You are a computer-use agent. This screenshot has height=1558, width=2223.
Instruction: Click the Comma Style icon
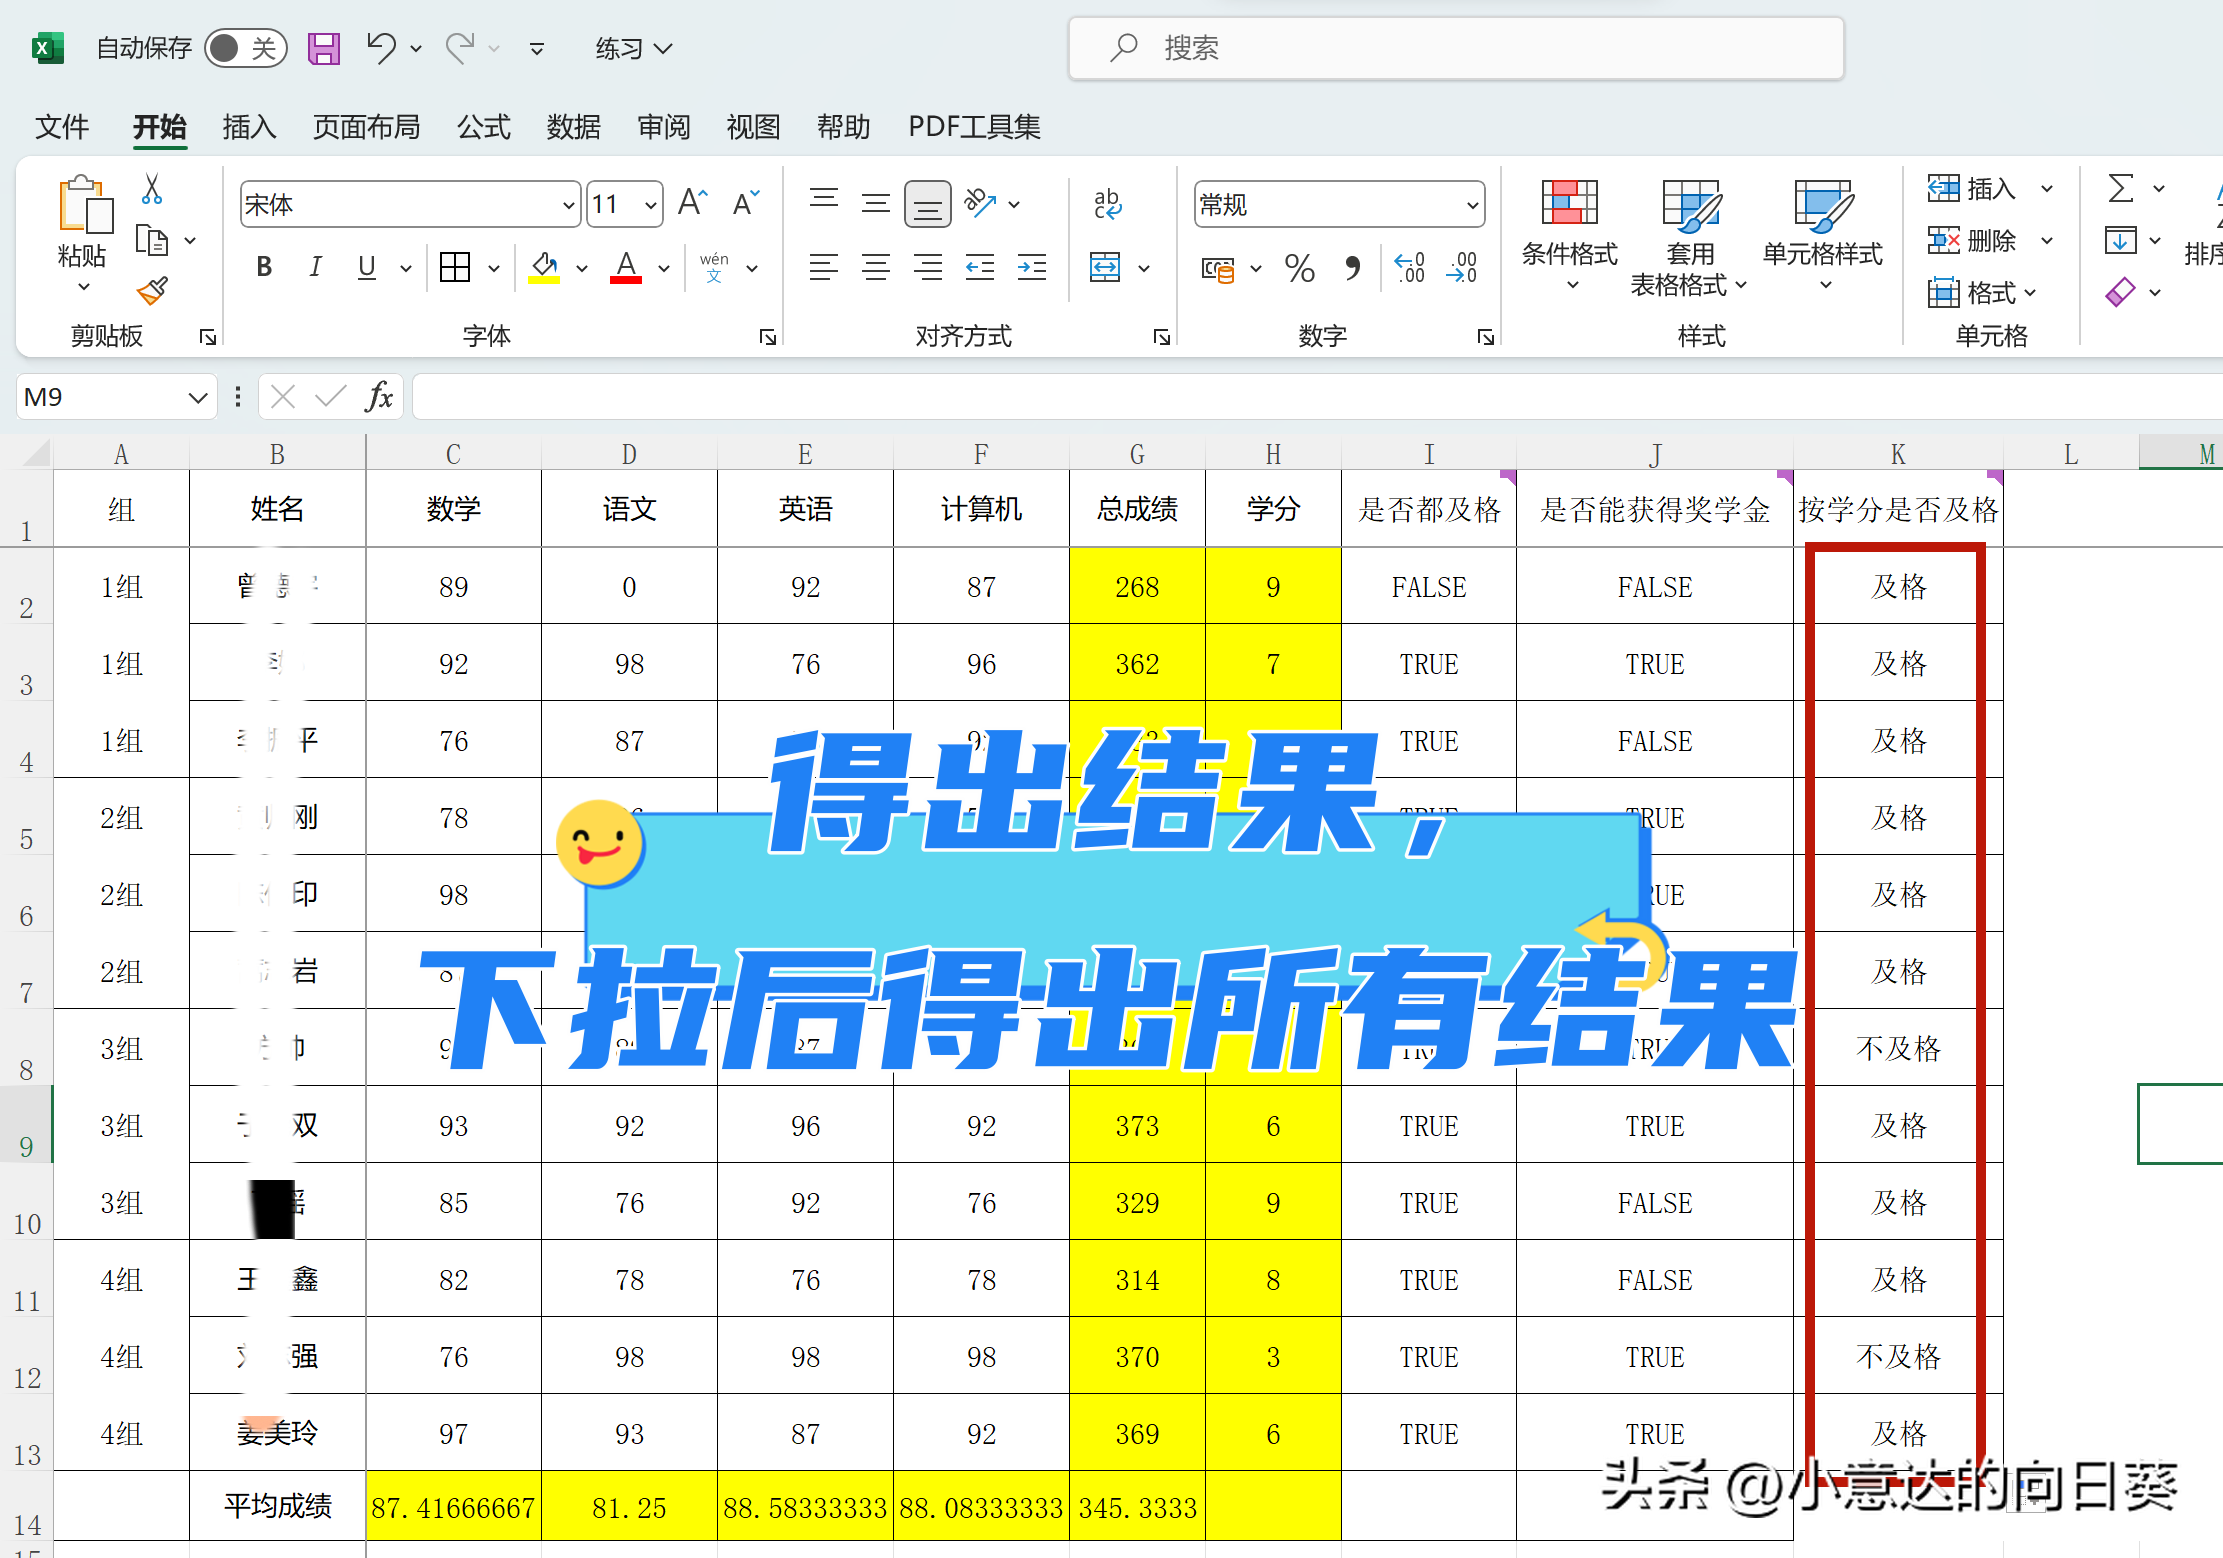(1352, 268)
